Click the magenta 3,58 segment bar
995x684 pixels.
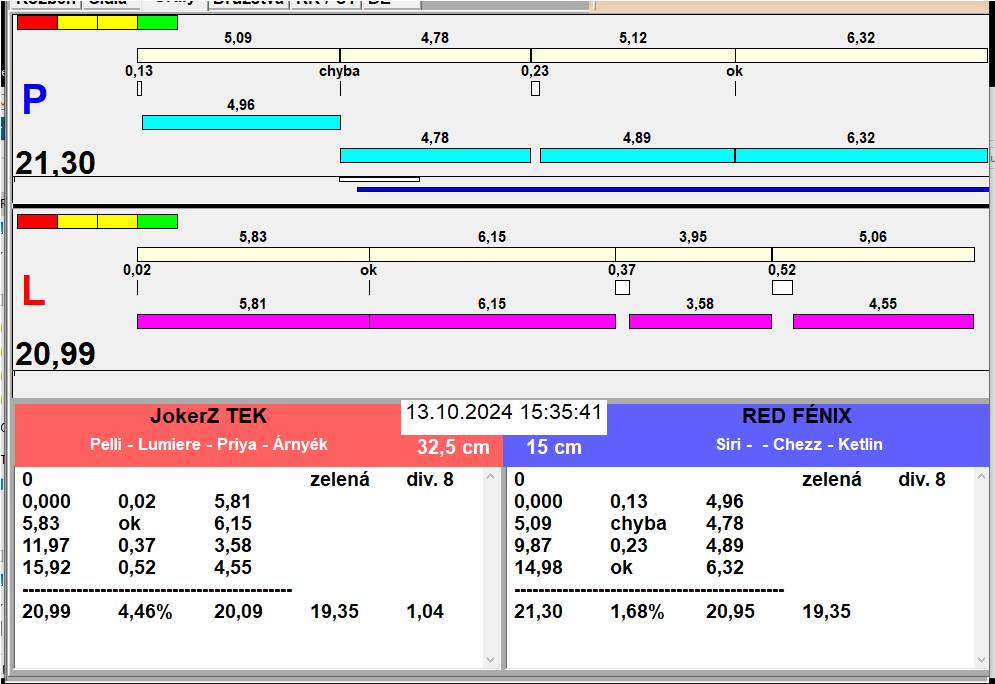tap(701, 321)
